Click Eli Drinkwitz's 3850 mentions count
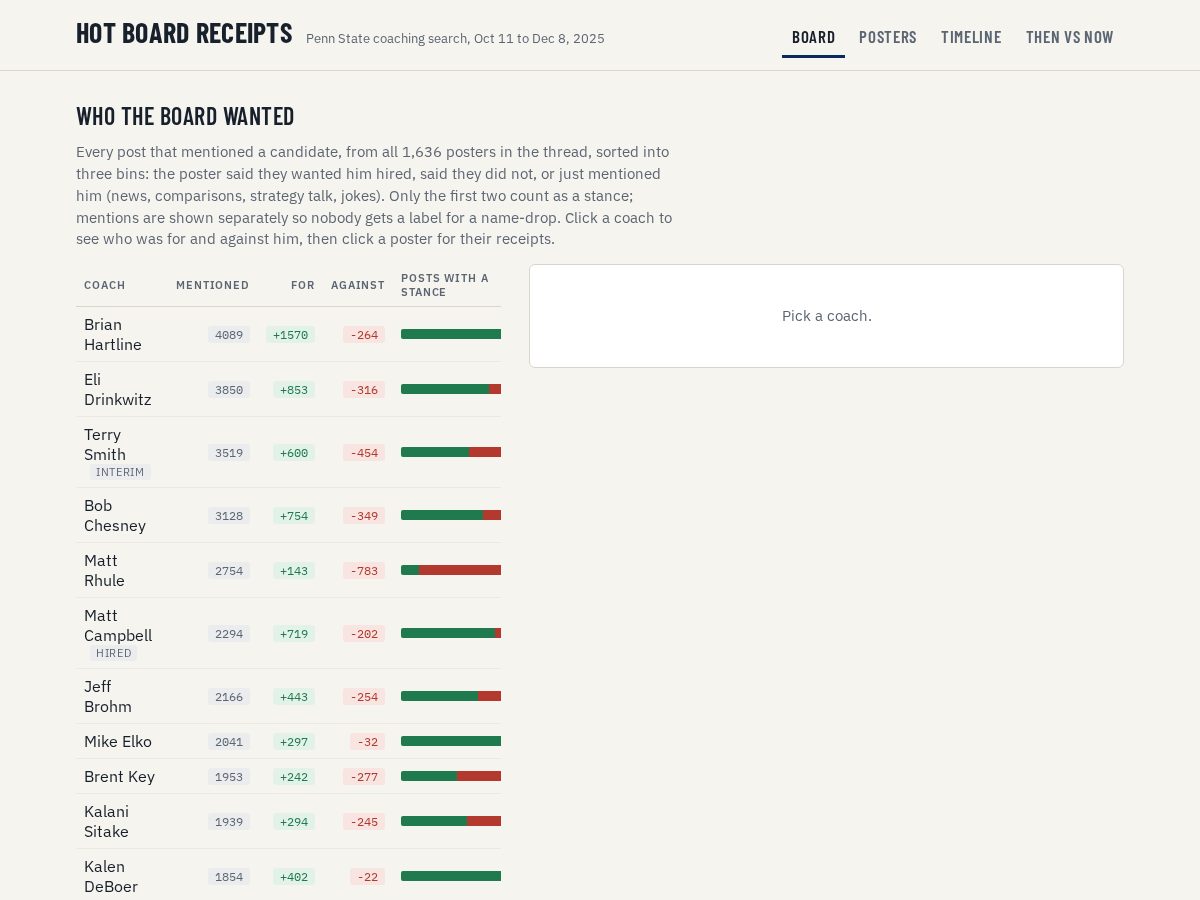Viewport: 1200px width, 900px height. click(x=229, y=390)
